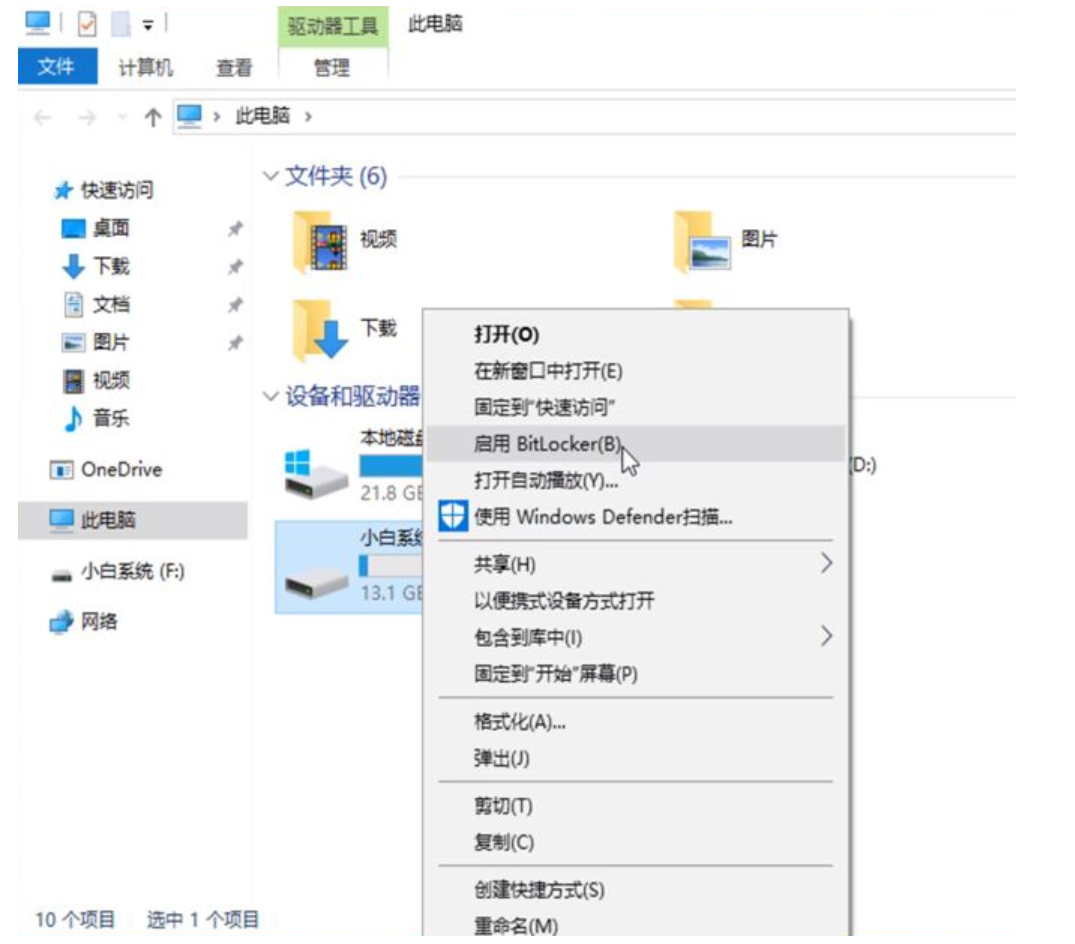This screenshot has width=1075, height=944.
Task: Open the 下载 folder with blue arrow
Action: pos(319,330)
